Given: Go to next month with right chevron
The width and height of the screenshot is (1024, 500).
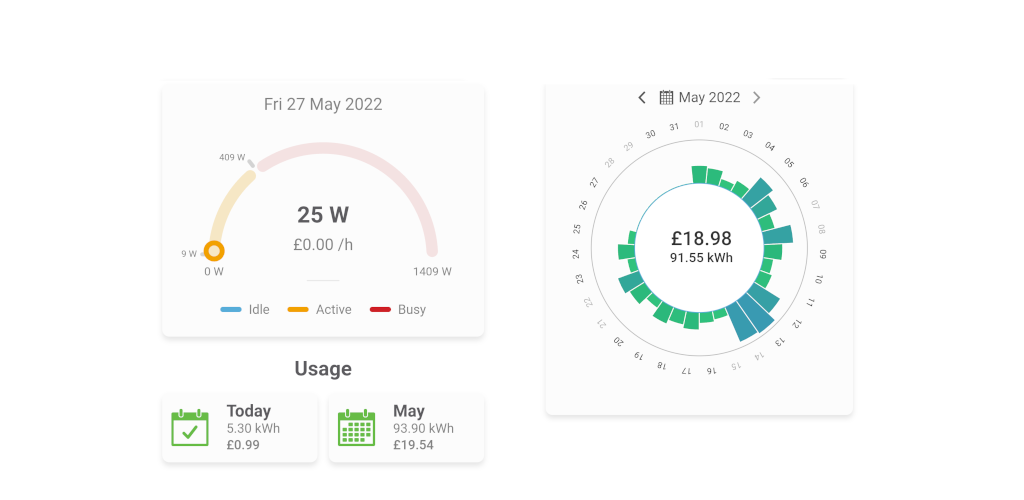Looking at the screenshot, I should [x=756, y=97].
